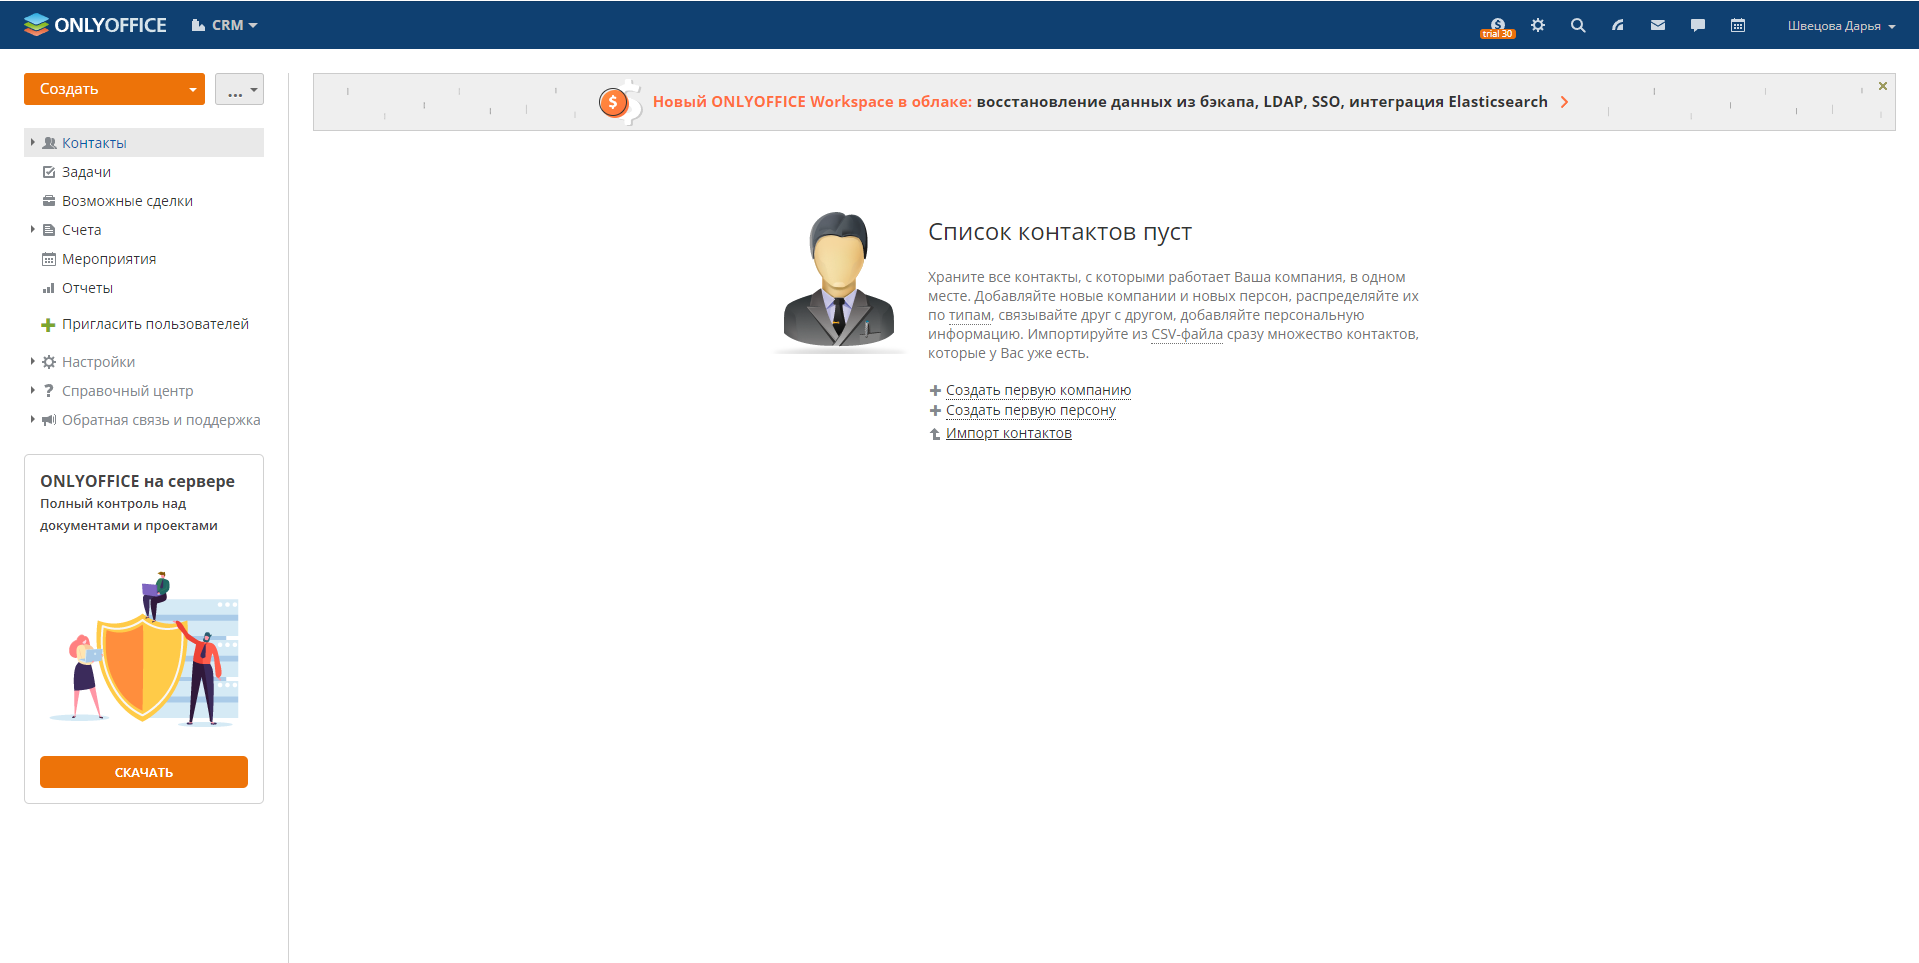Click the search magnifier icon
Image resolution: width=1919 pixels, height=963 pixels.
pos(1578,25)
